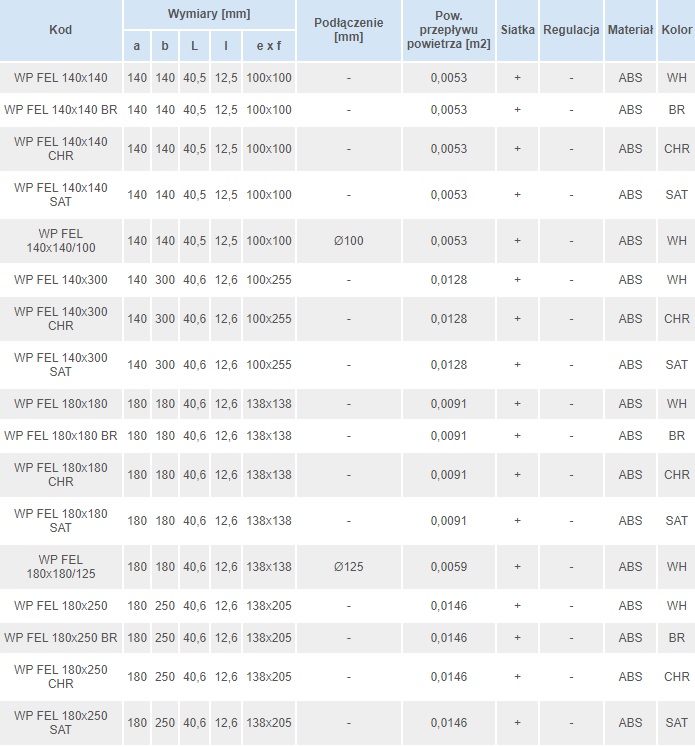Screen dimensions: 695x747
Task: Click the Ø100 connection value
Action: point(348,241)
